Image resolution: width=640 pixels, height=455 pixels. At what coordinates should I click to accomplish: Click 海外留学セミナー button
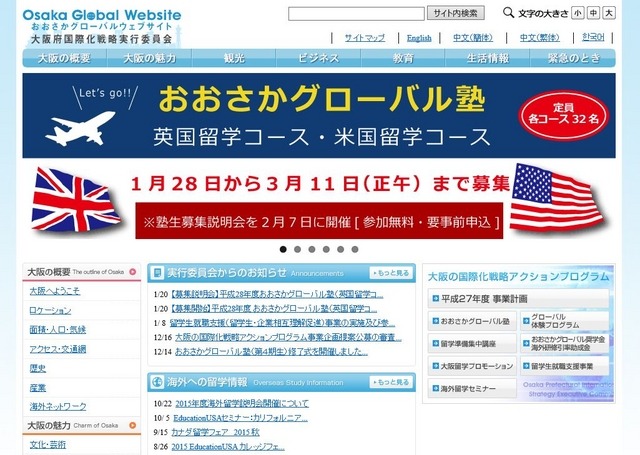pyautogui.click(x=472, y=388)
